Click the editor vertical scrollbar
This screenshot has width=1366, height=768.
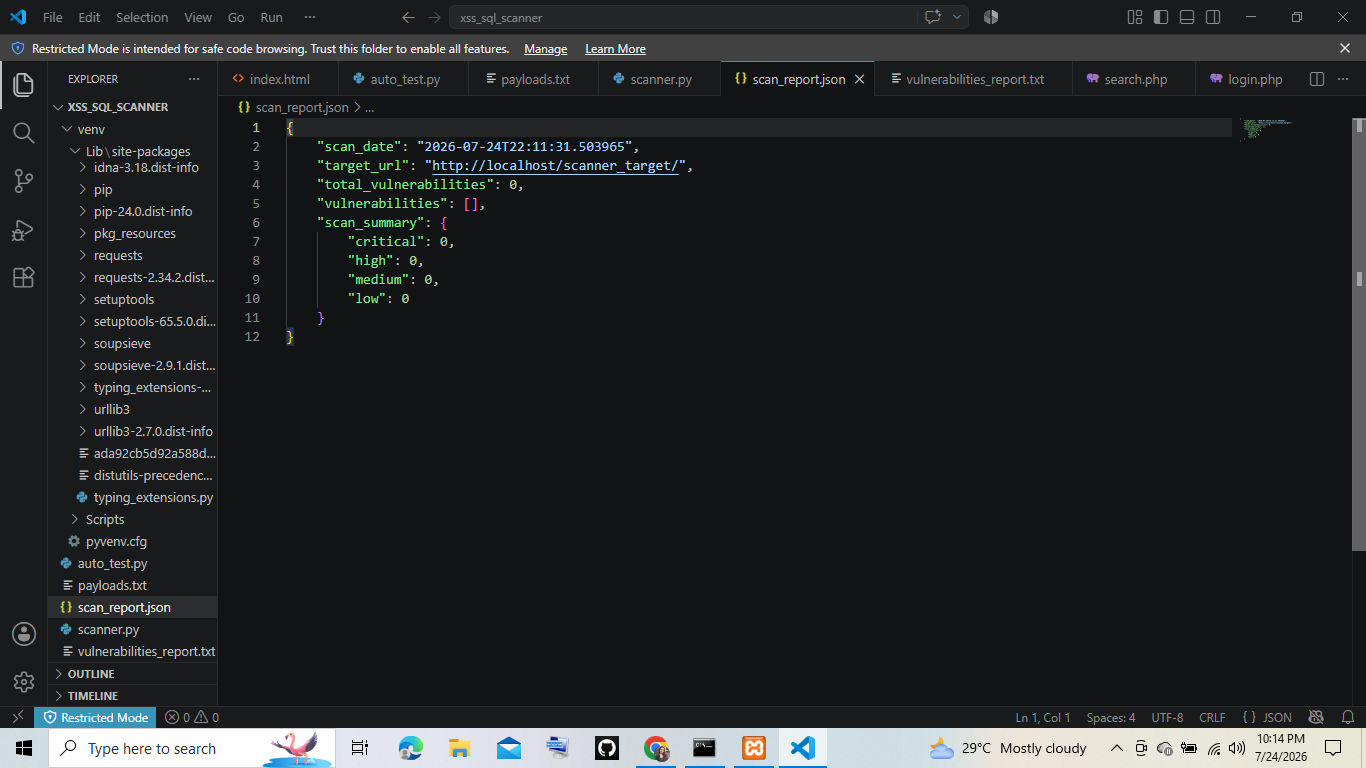[1359, 334]
